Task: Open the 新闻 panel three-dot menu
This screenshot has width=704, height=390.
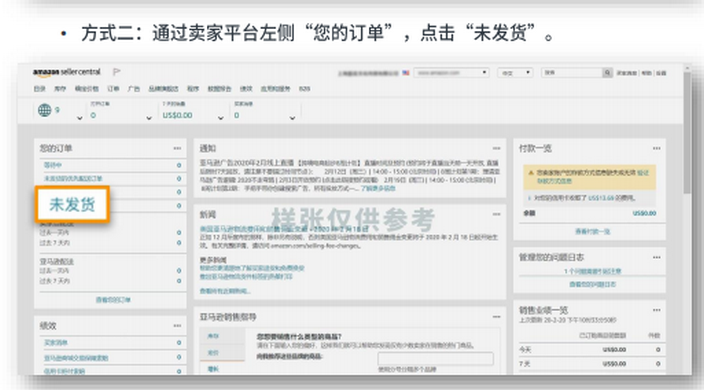Action: pyautogui.click(x=496, y=214)
